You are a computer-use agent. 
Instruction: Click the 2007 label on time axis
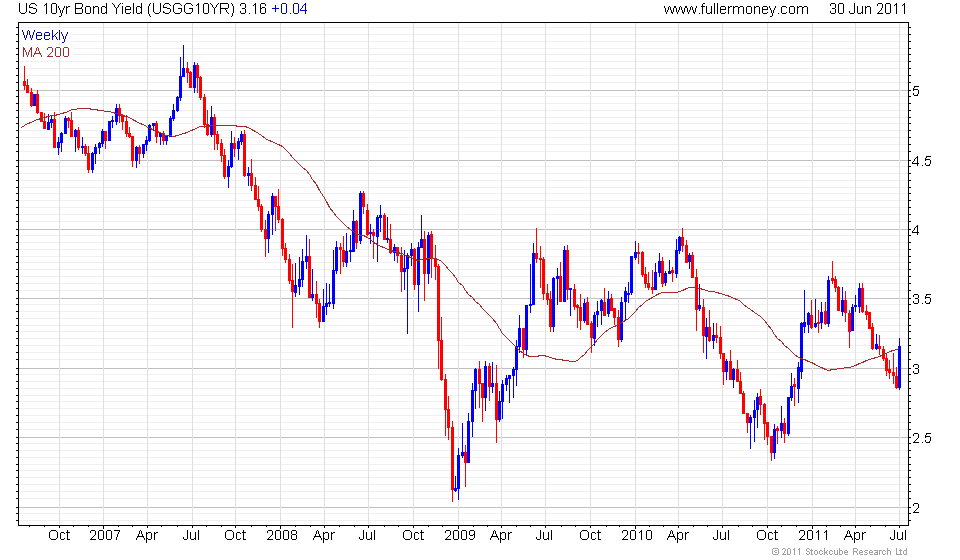105,536
